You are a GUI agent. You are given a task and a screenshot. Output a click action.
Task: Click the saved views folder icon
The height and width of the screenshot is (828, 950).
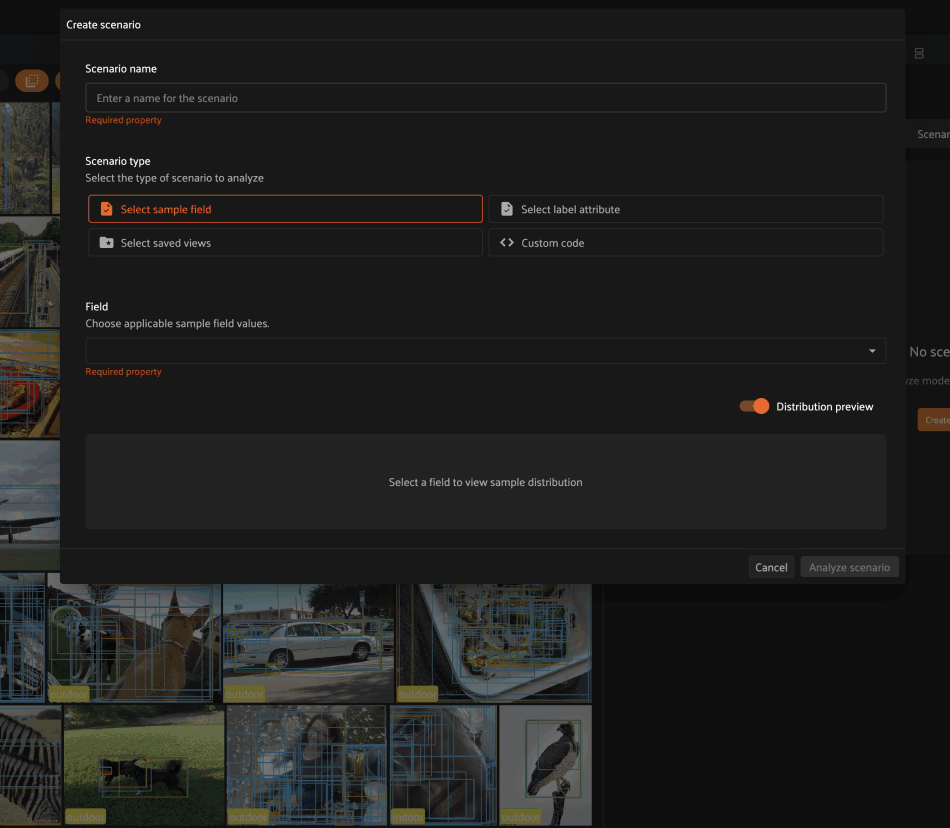click(107, 243)
